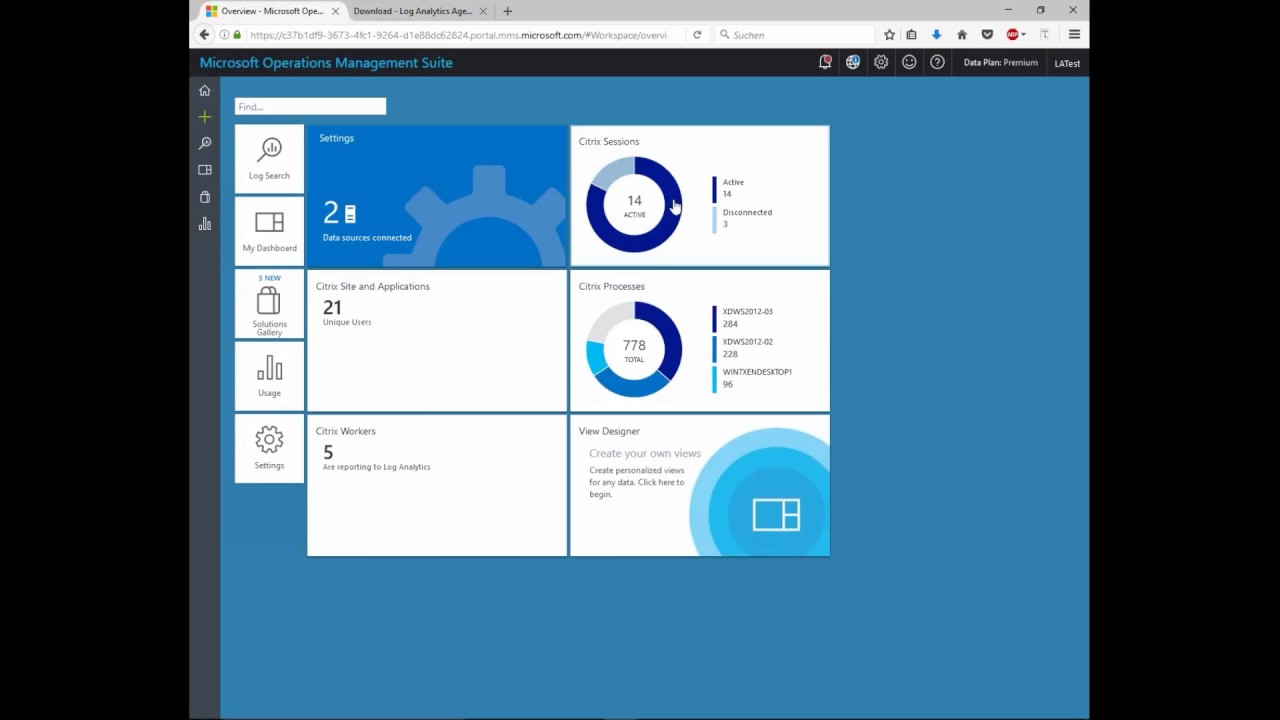The image size is (1280, 720).
Task: Open the sidebar magnifier search icon
Action: [x=205, y=143]
